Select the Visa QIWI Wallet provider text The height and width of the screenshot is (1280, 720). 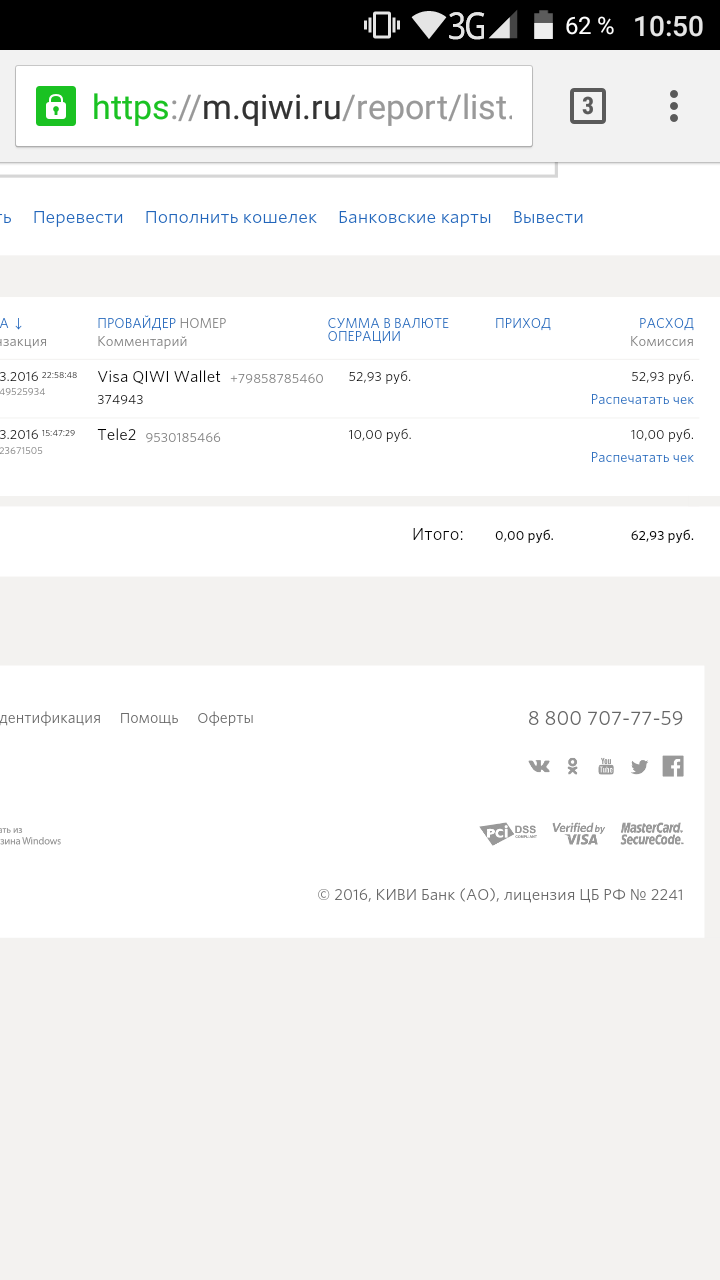click(159, 377)
